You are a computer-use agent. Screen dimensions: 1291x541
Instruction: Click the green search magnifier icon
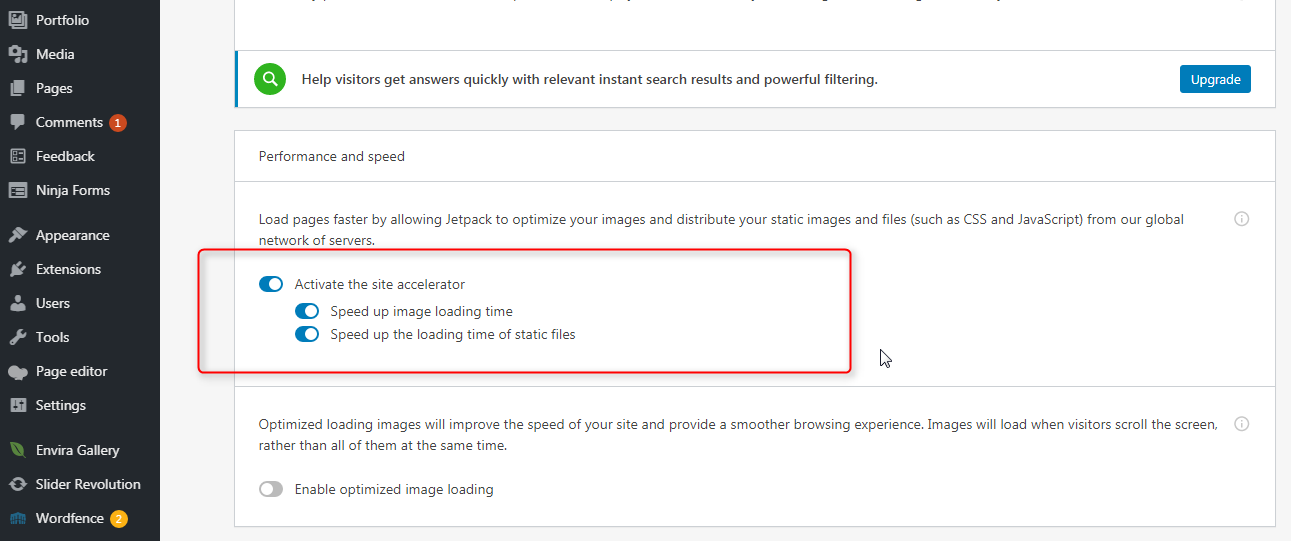[x=270, y=79]
